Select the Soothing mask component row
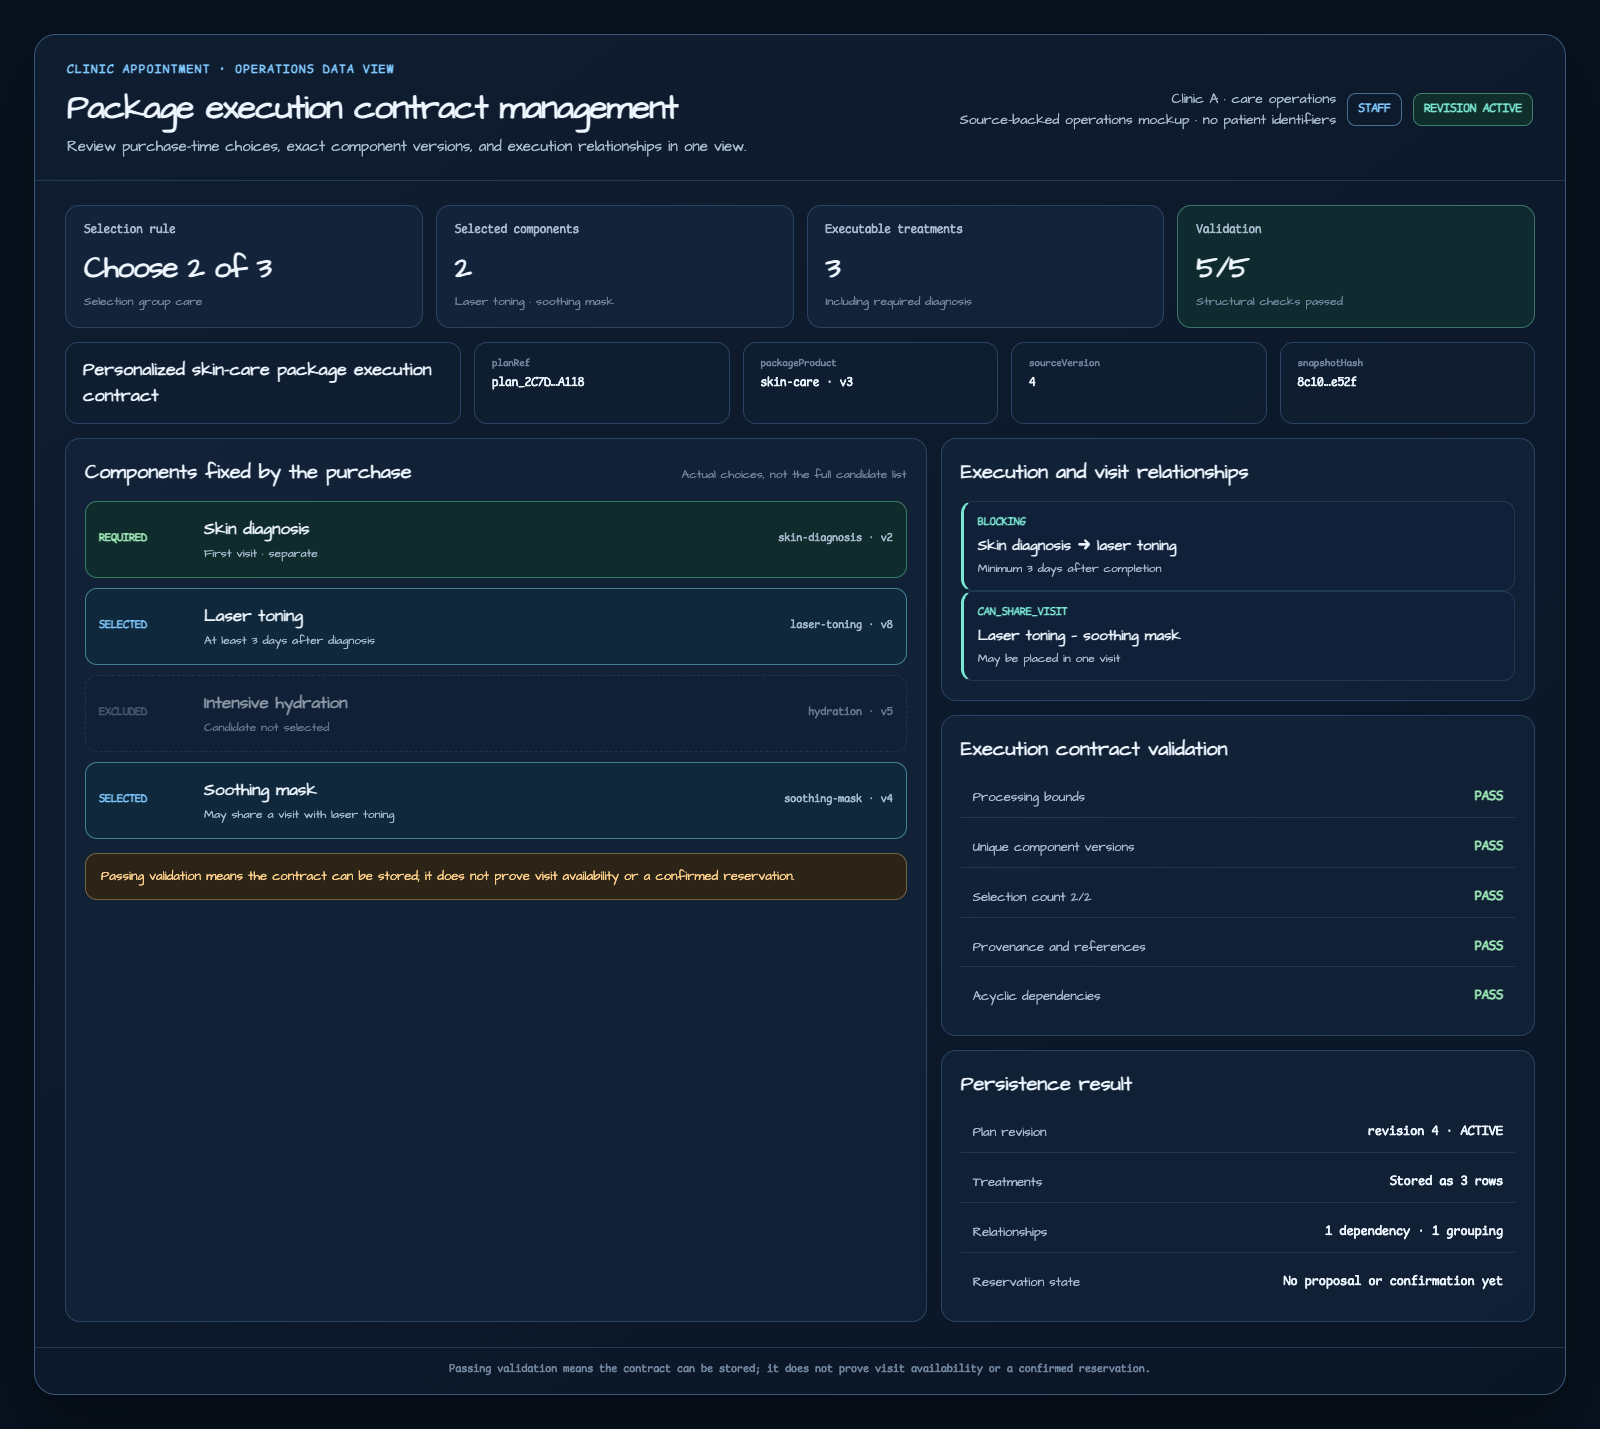Screen dimensions: 1600x1429 click(496, 800)
